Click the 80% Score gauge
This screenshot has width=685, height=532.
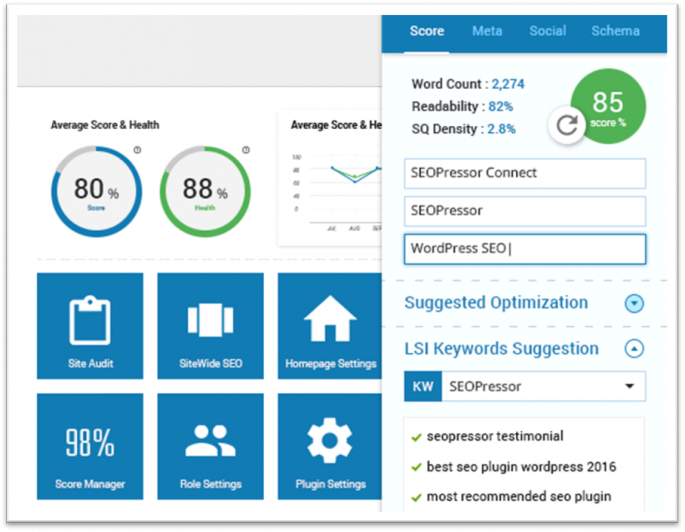(x=96, y=191)
